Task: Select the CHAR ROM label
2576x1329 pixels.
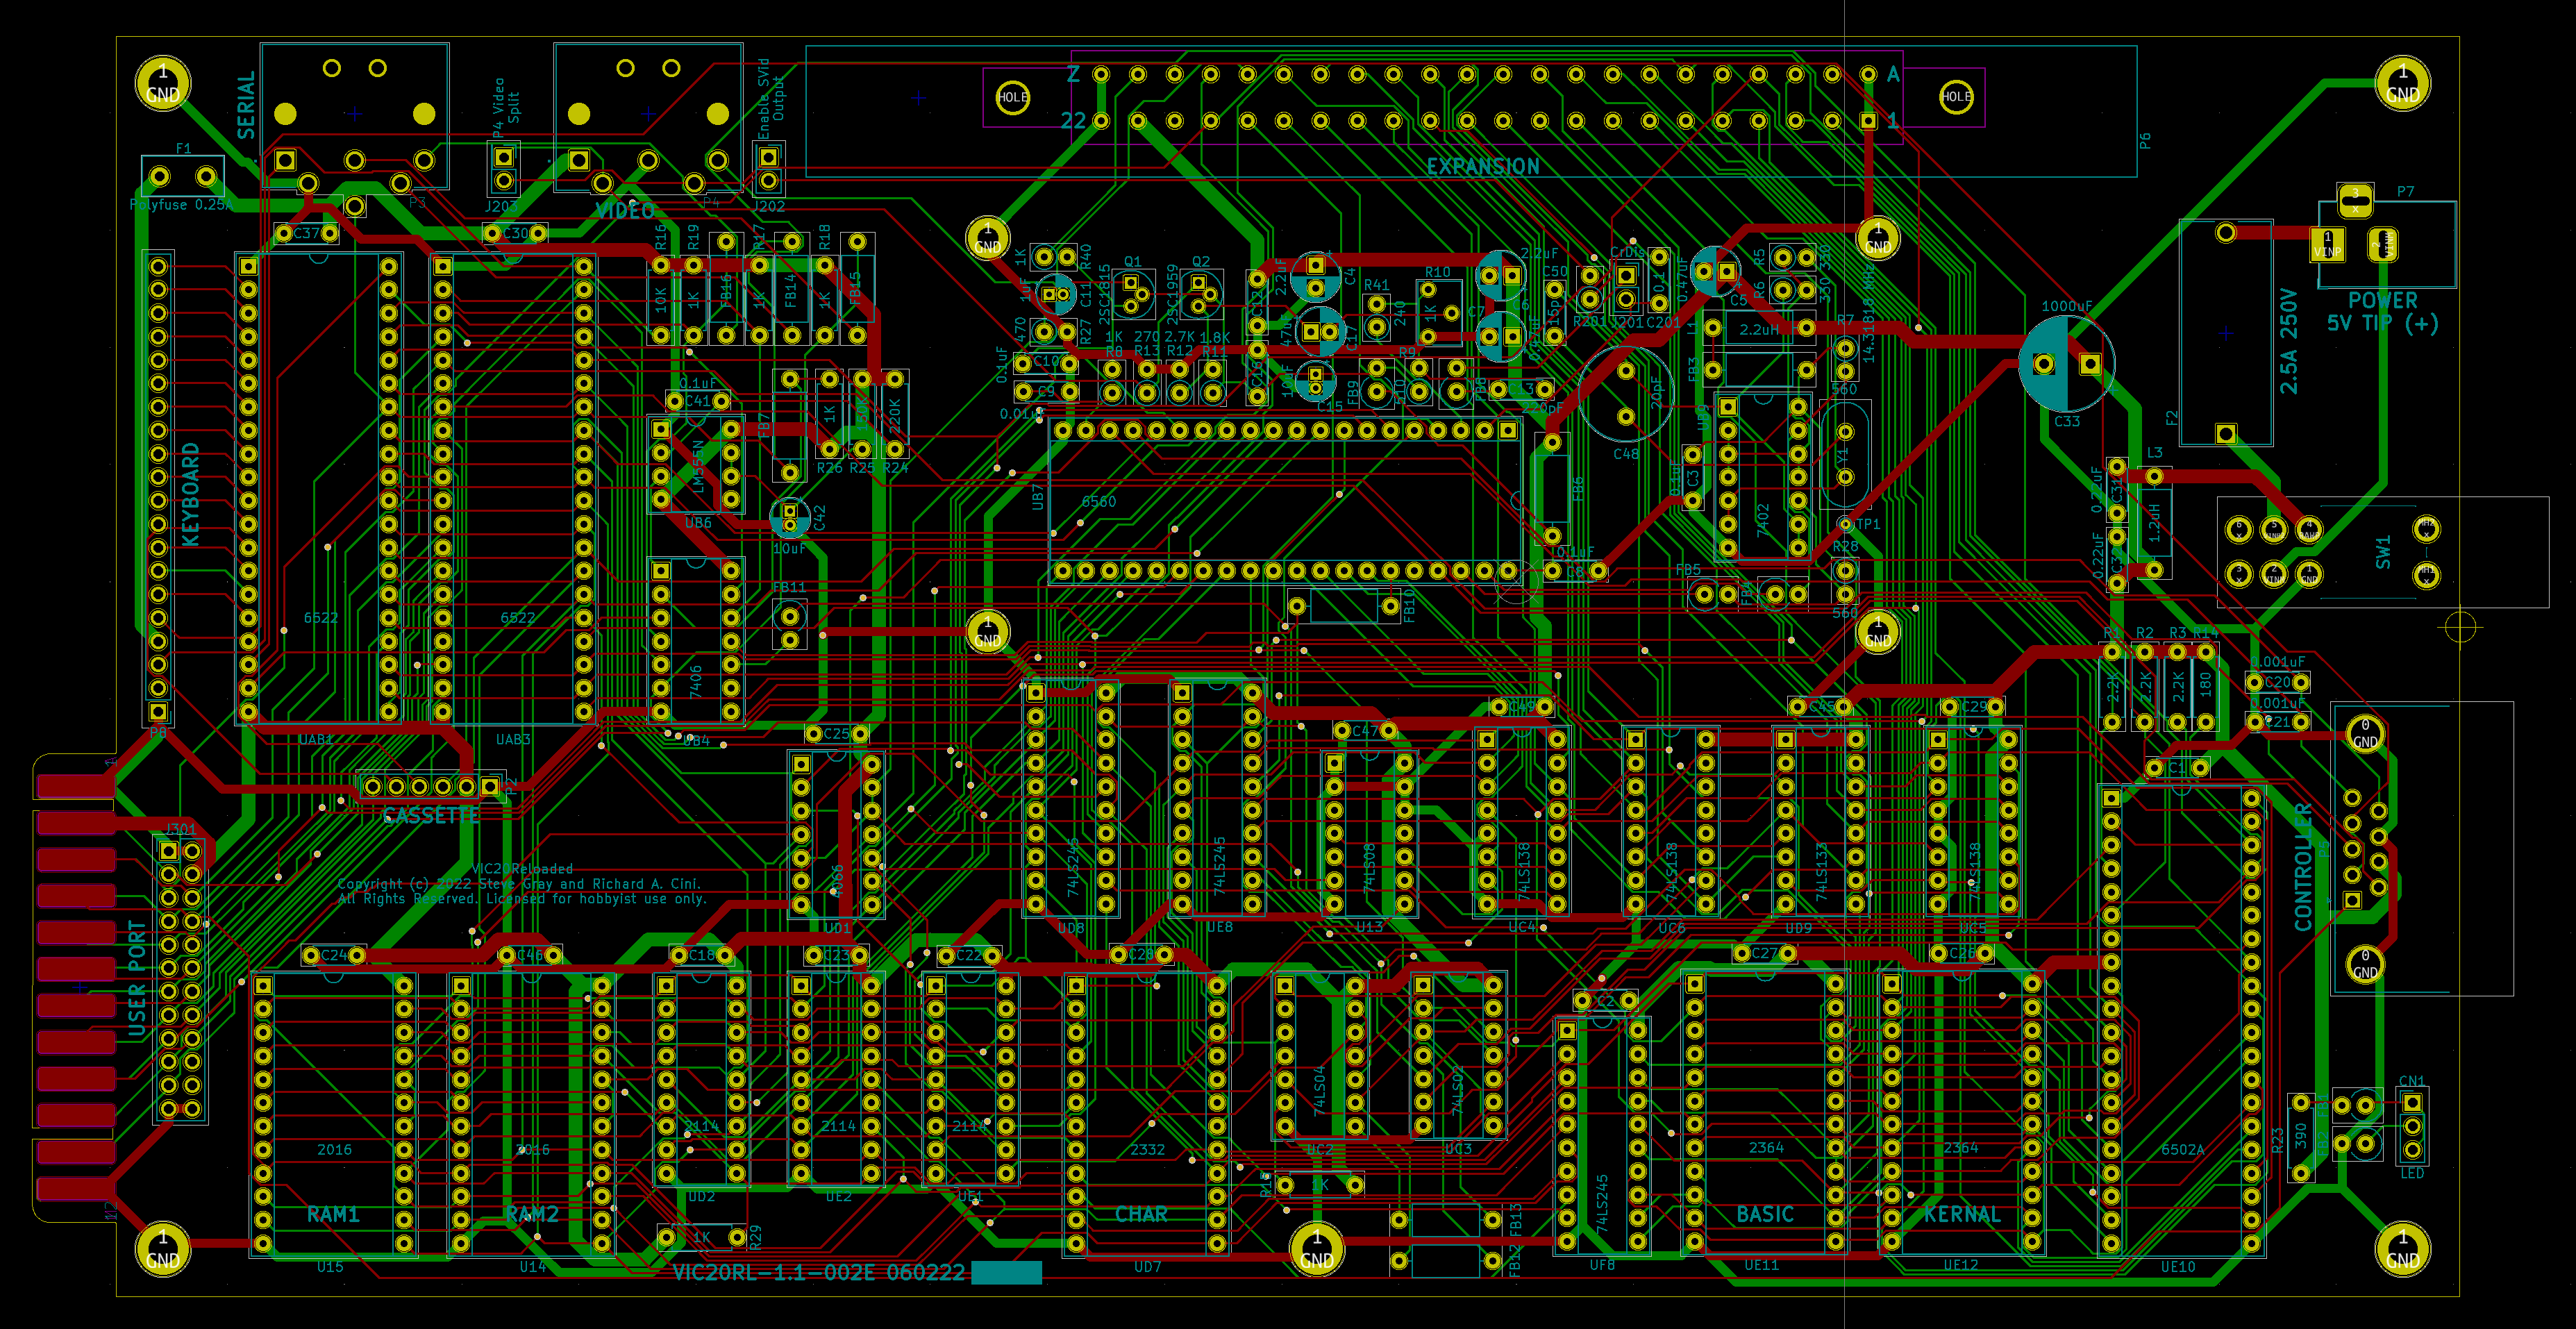Action: [x=1141, y=1214]
